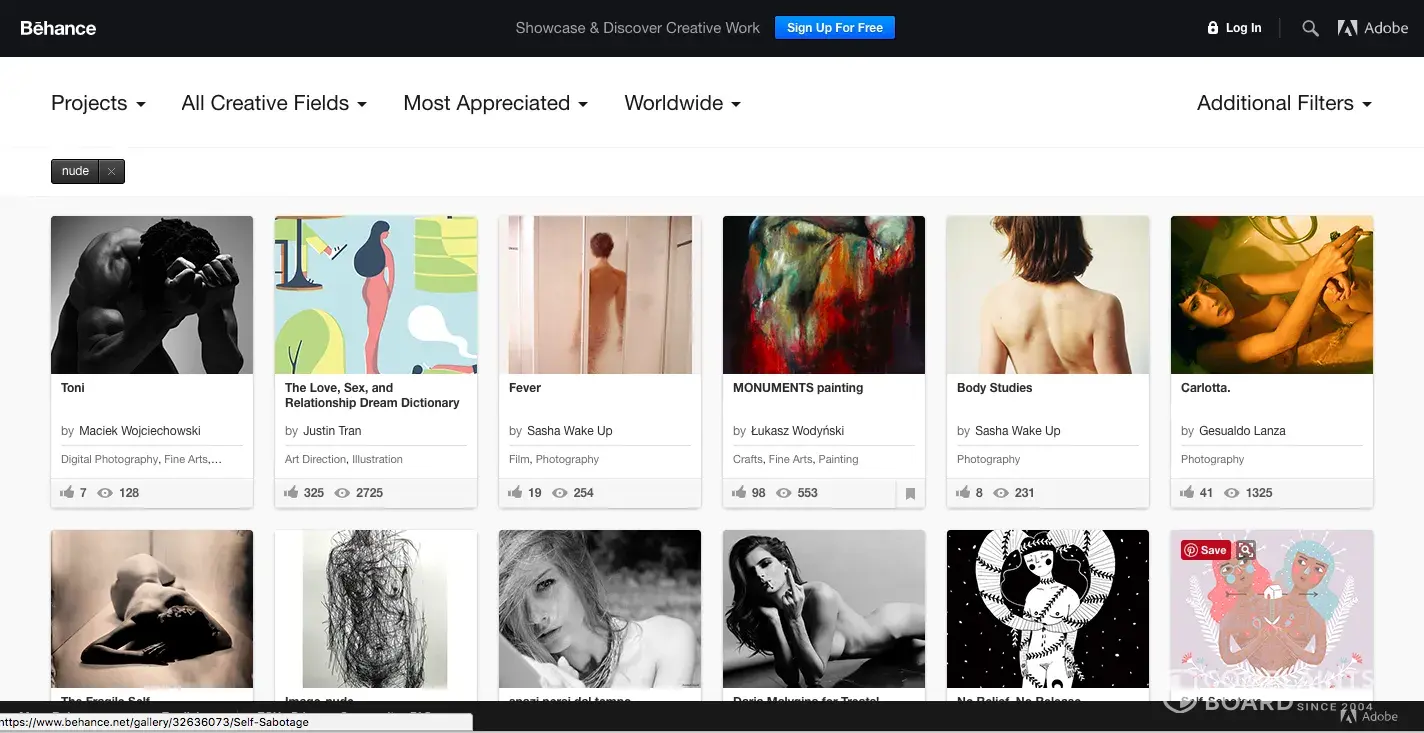This screenshot has width=1424, height=733.
Task: Click the Pinterest Save button on thumbnail
Action: (x=1205, y=550)
